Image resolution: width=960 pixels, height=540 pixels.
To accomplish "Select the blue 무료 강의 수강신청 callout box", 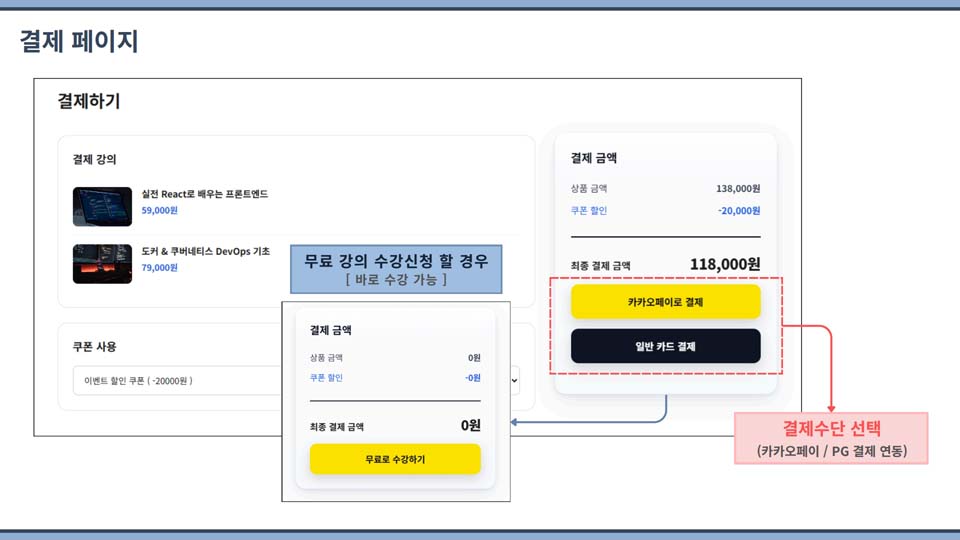I will (x=396, y=269).
